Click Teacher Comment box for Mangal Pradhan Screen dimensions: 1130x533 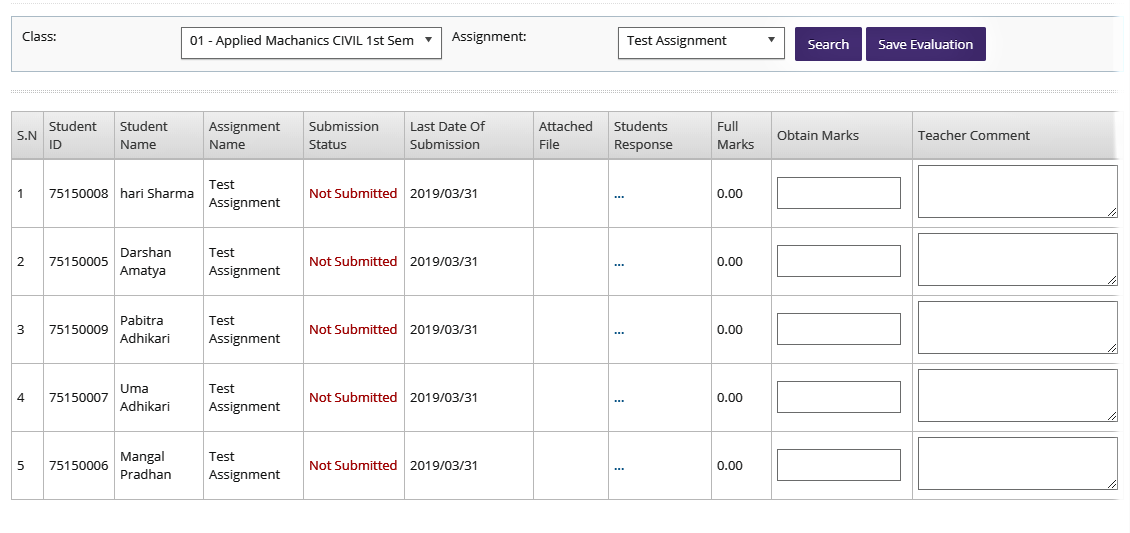(1018, 463)
